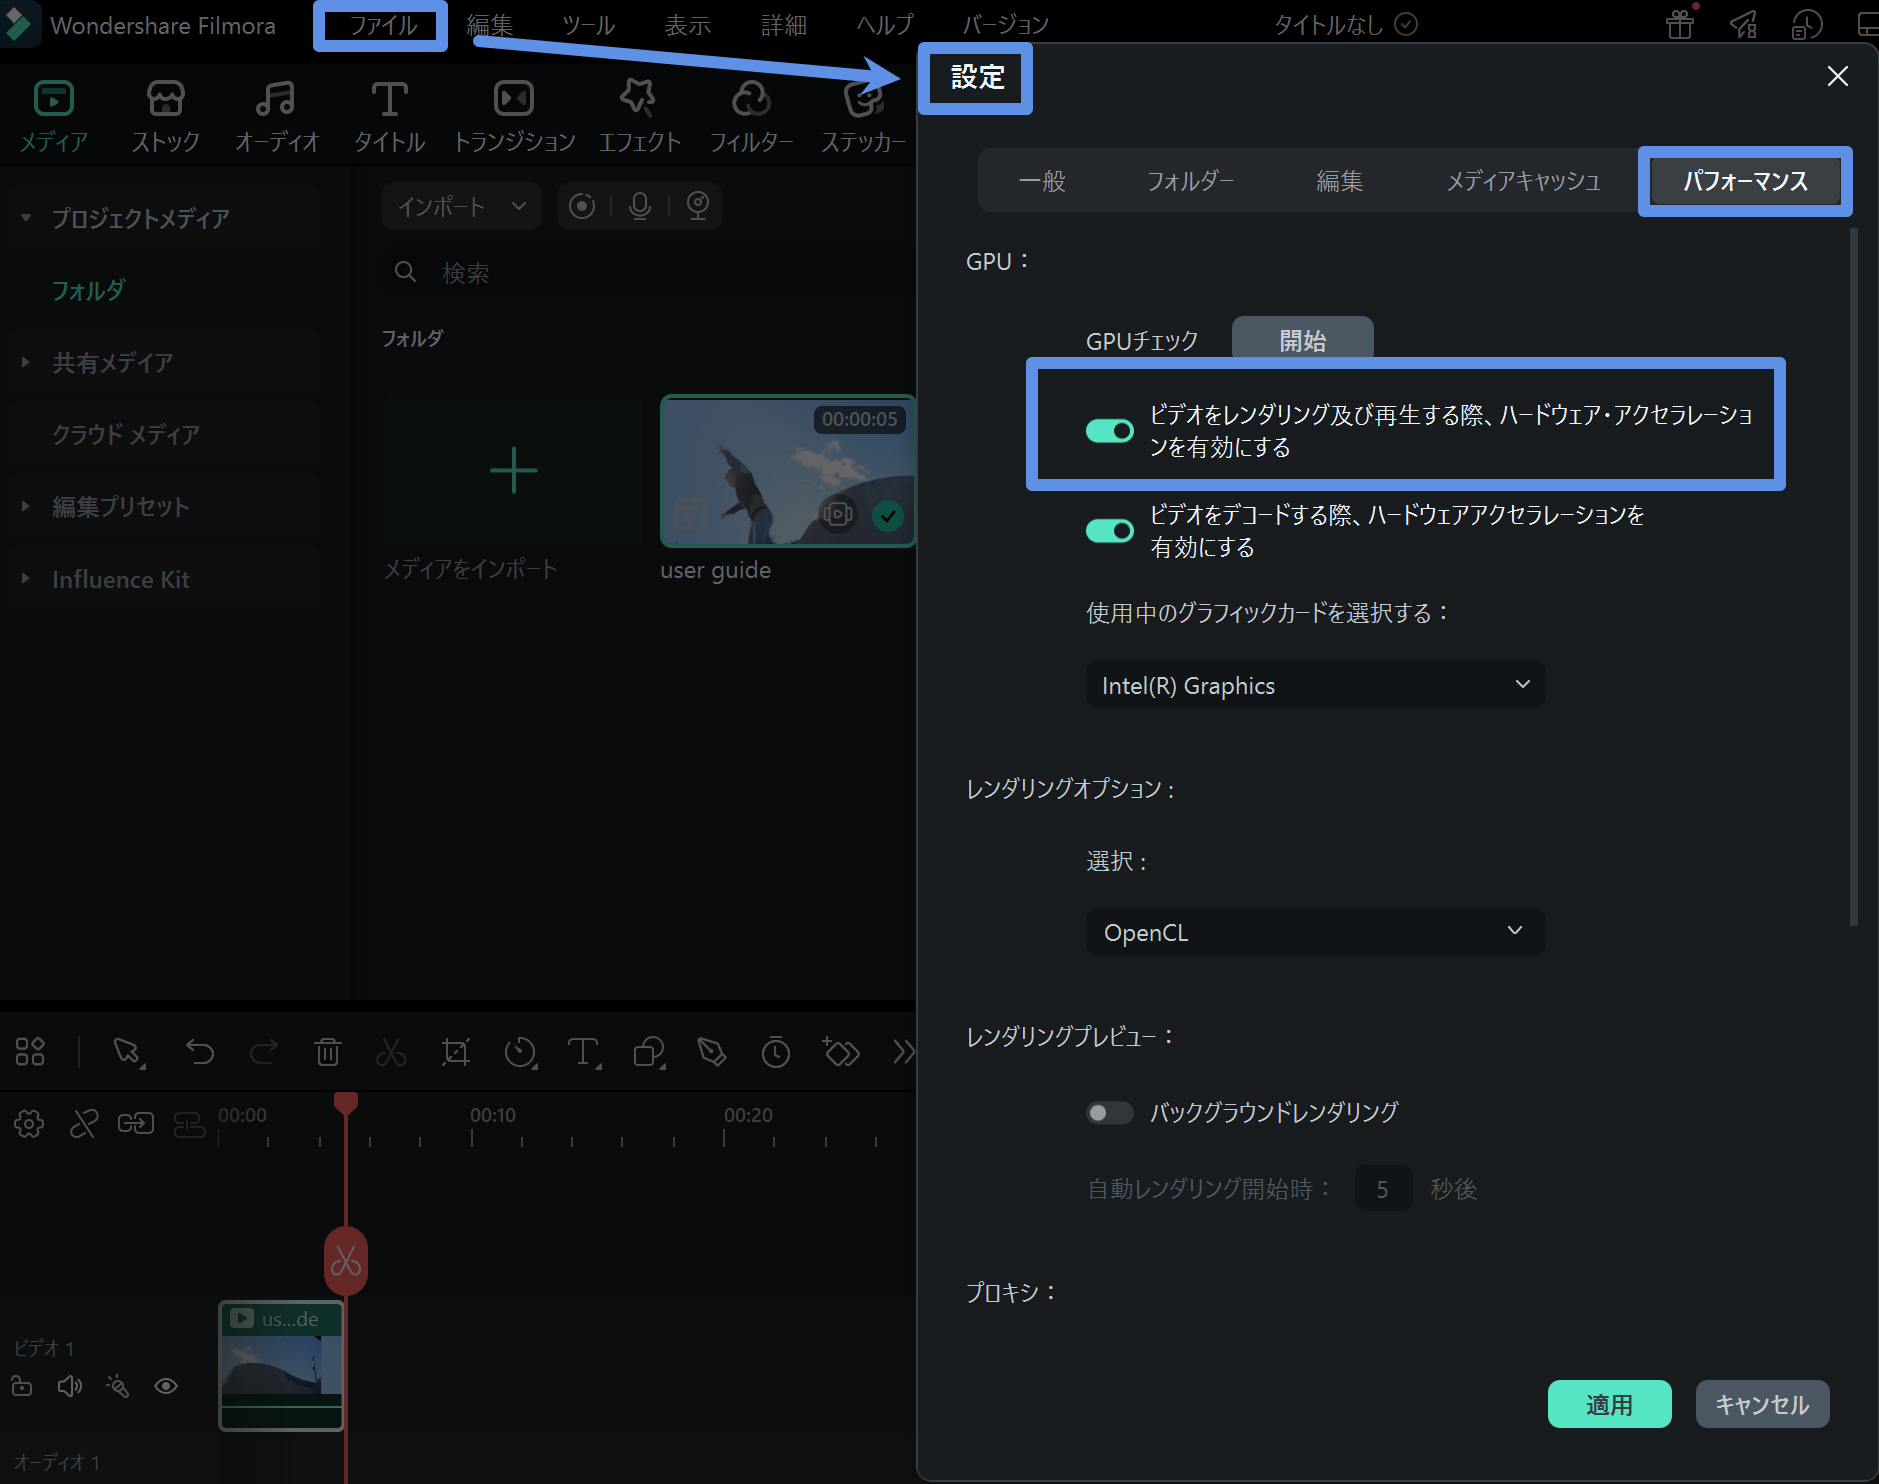Image resolution: width=1879 pixels, height=1484 pixels.
Task: Open the オーディオ (Audio) panel icon
Action: point(276,98)
